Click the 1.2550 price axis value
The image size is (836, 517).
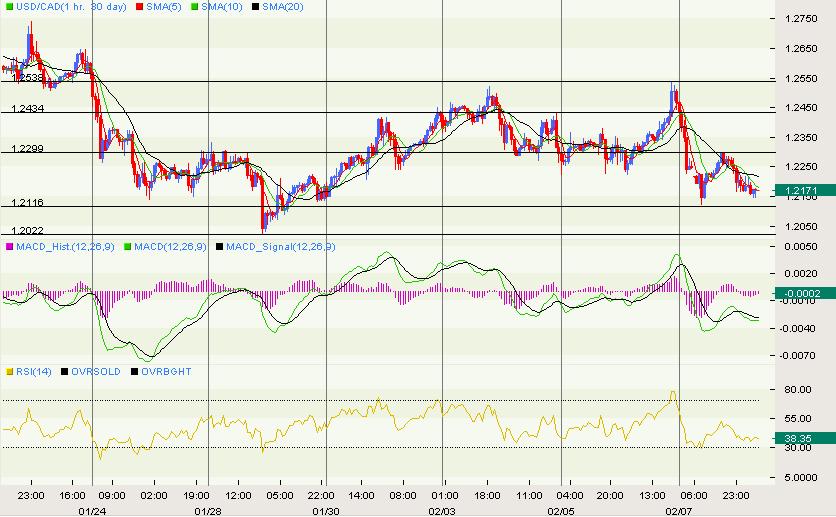(801, 78)
